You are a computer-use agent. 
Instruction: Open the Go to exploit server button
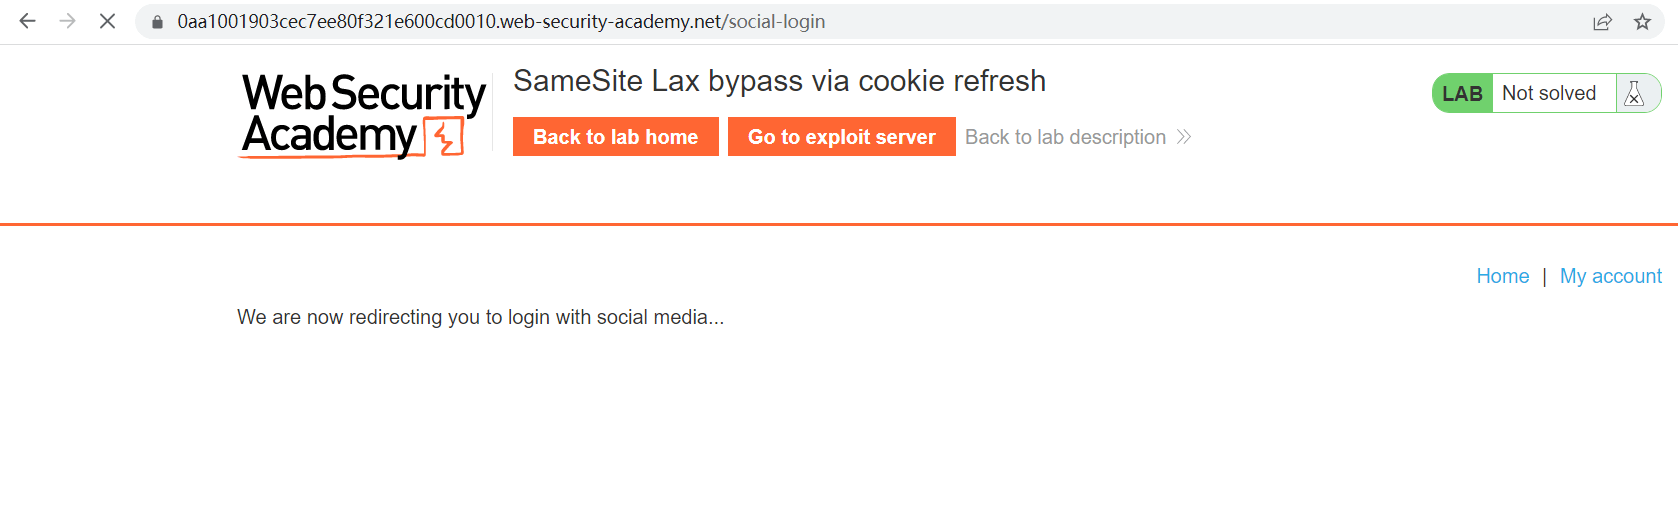[841, 137]
